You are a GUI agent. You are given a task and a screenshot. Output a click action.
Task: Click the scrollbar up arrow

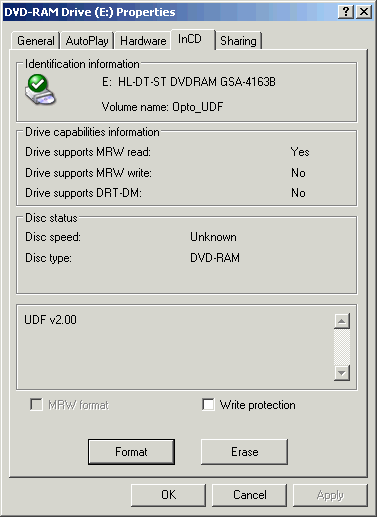point(342,321)
